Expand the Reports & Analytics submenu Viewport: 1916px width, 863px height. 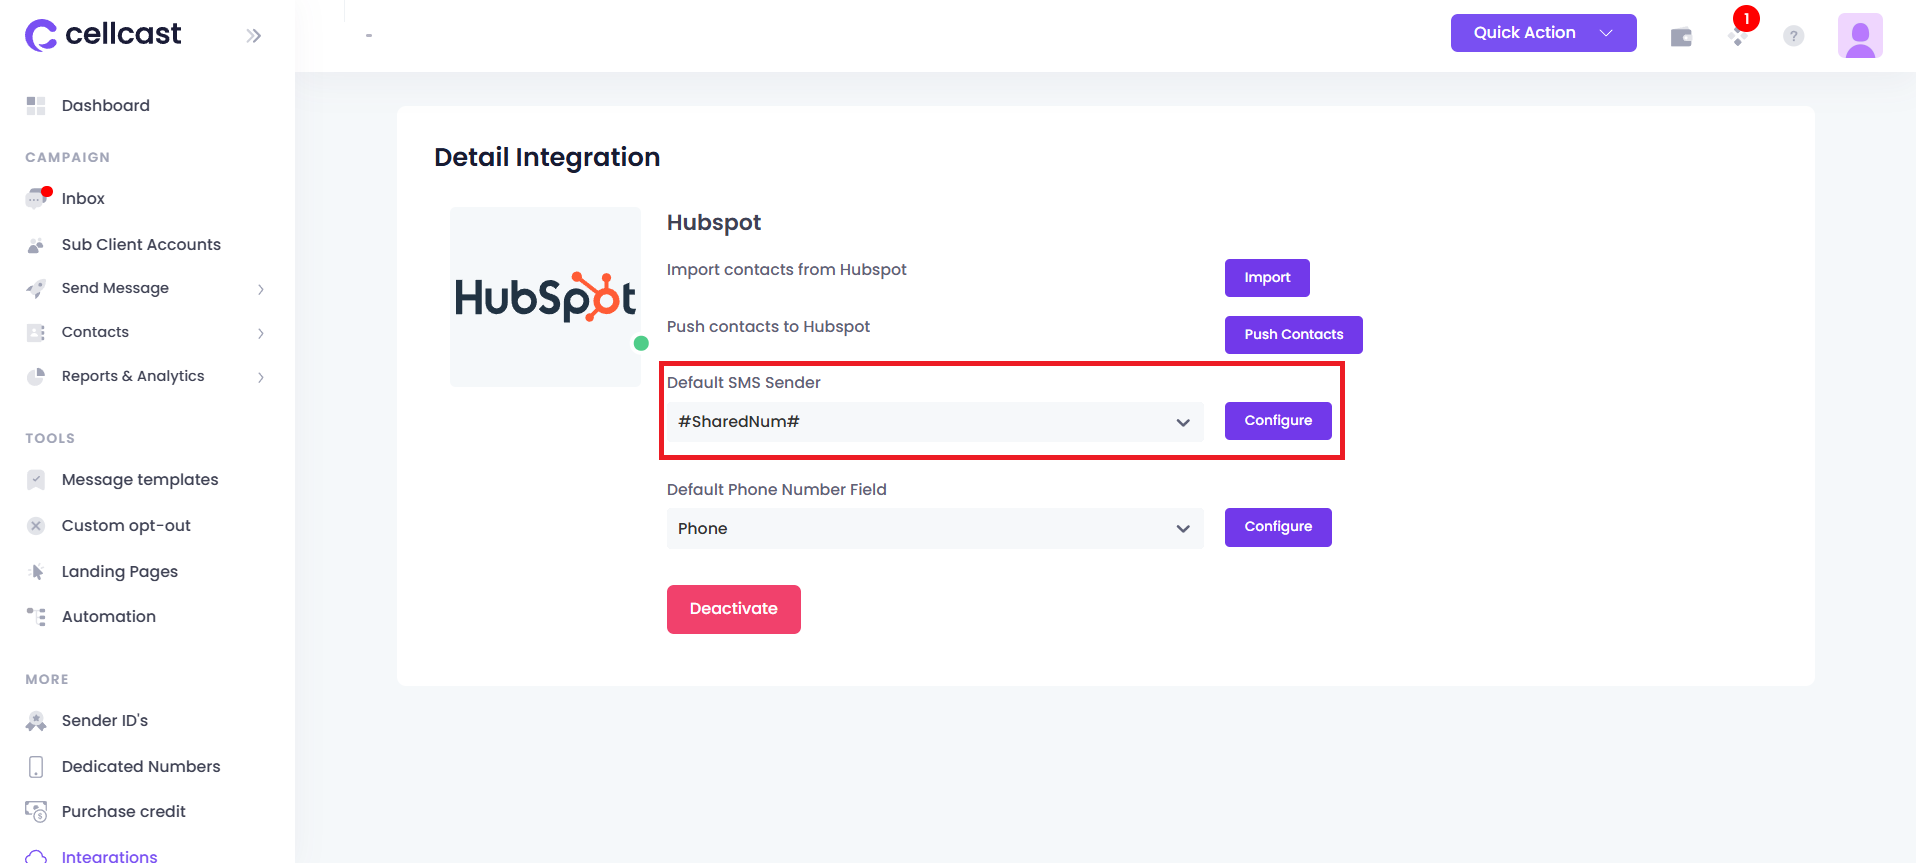point(147,376)
